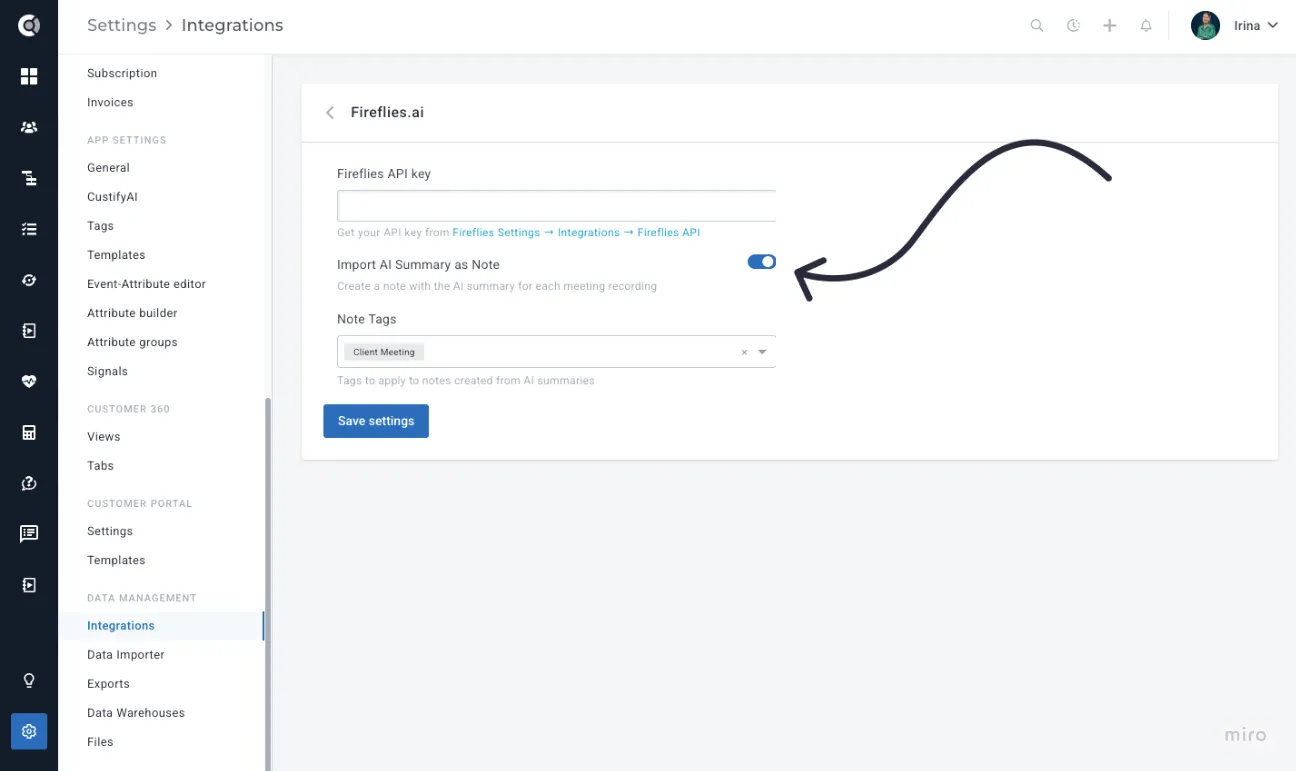Click Settings in the breadcrumb
The height and width of the screenshot is (771, 1296).
[x=121, y=26]
